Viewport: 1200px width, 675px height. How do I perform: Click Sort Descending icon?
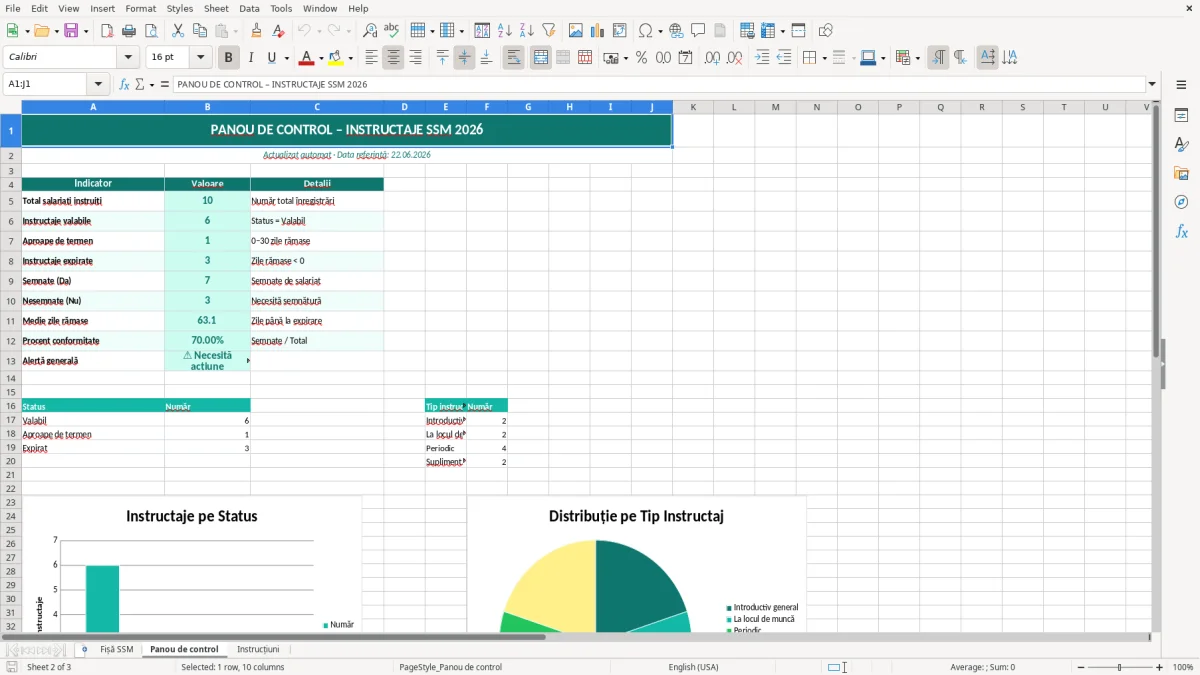527,31
